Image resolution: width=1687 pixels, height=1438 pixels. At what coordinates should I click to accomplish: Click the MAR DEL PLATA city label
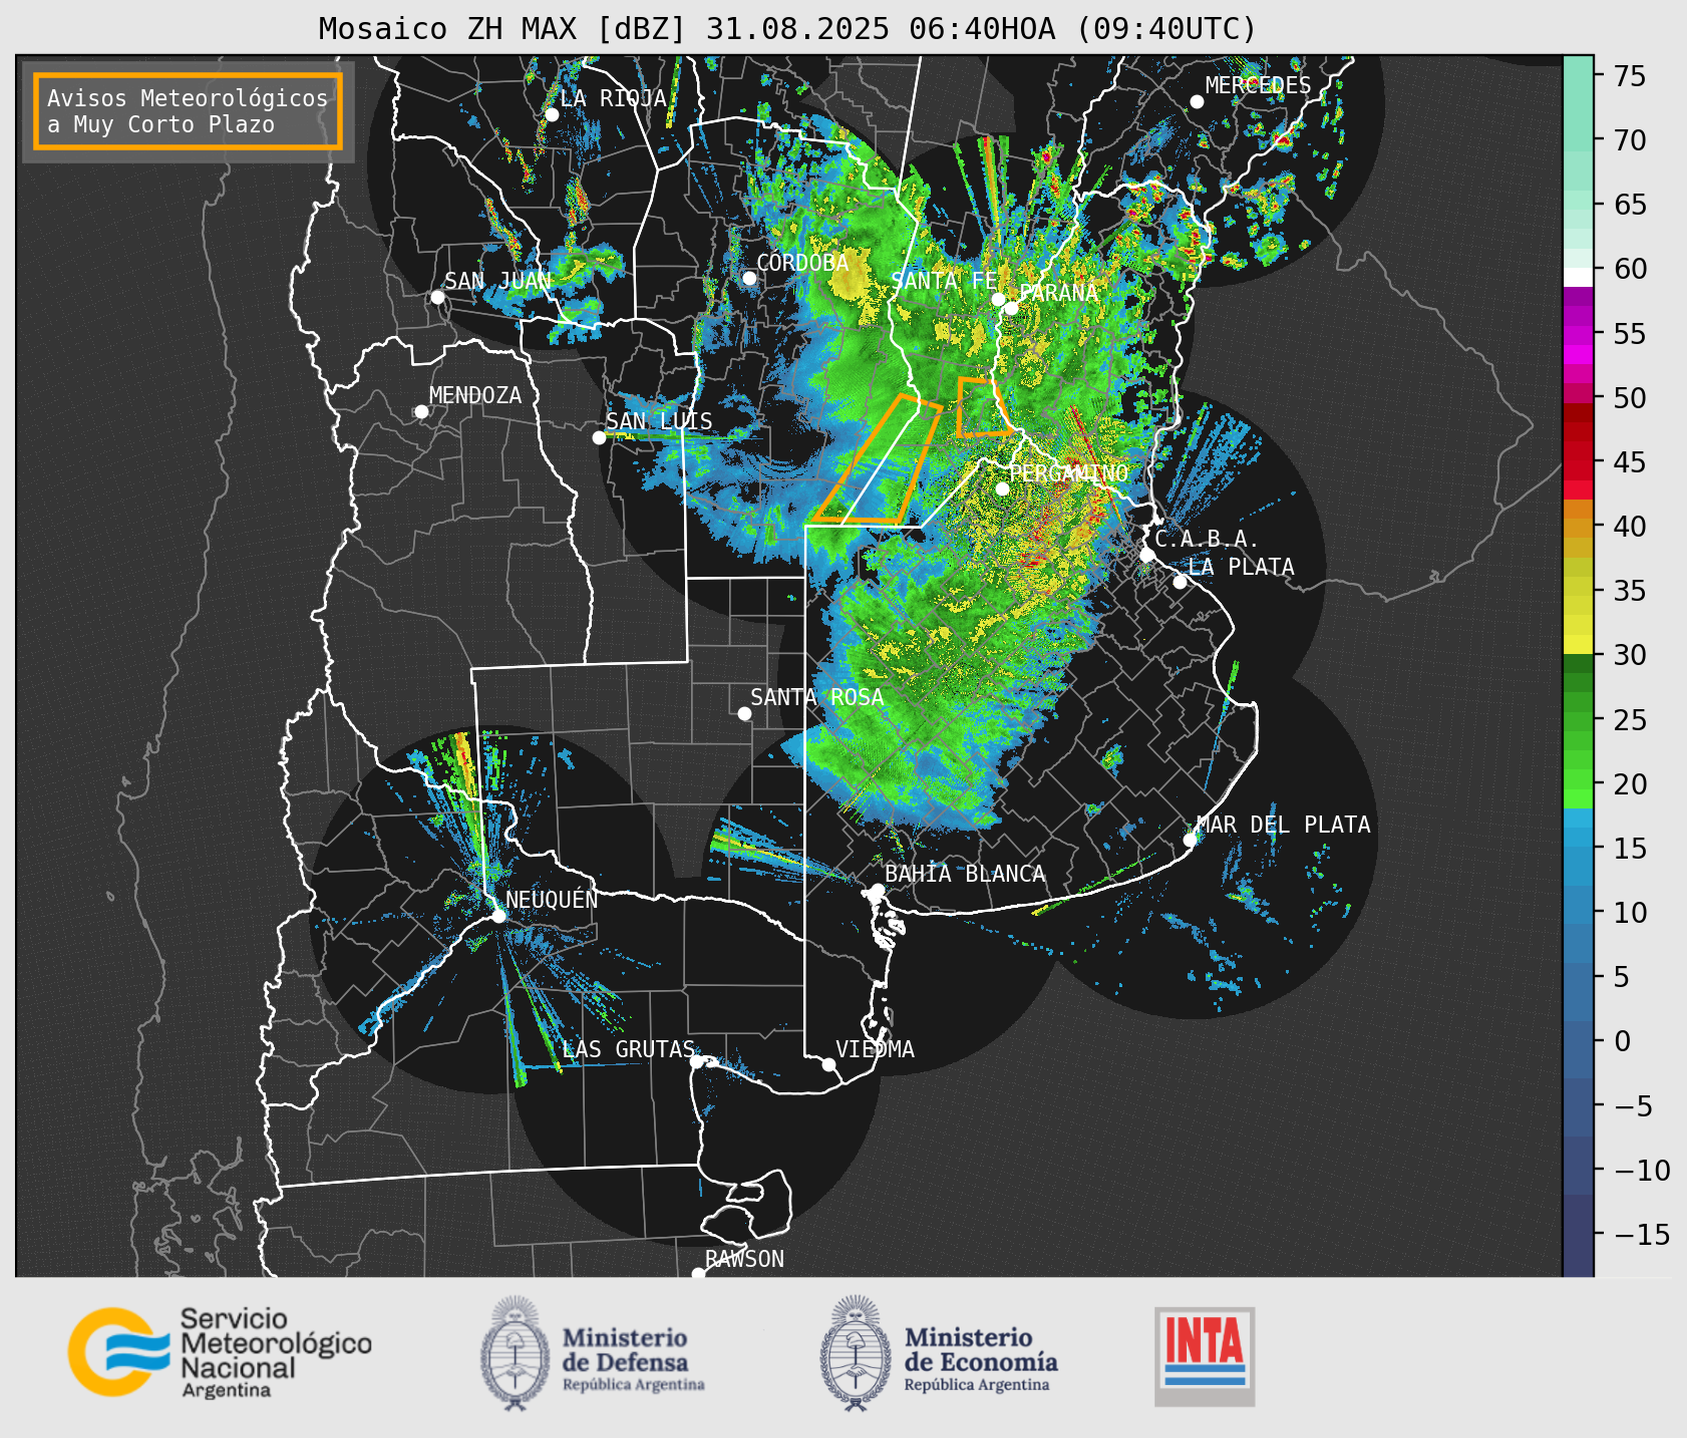[1284, 825]
